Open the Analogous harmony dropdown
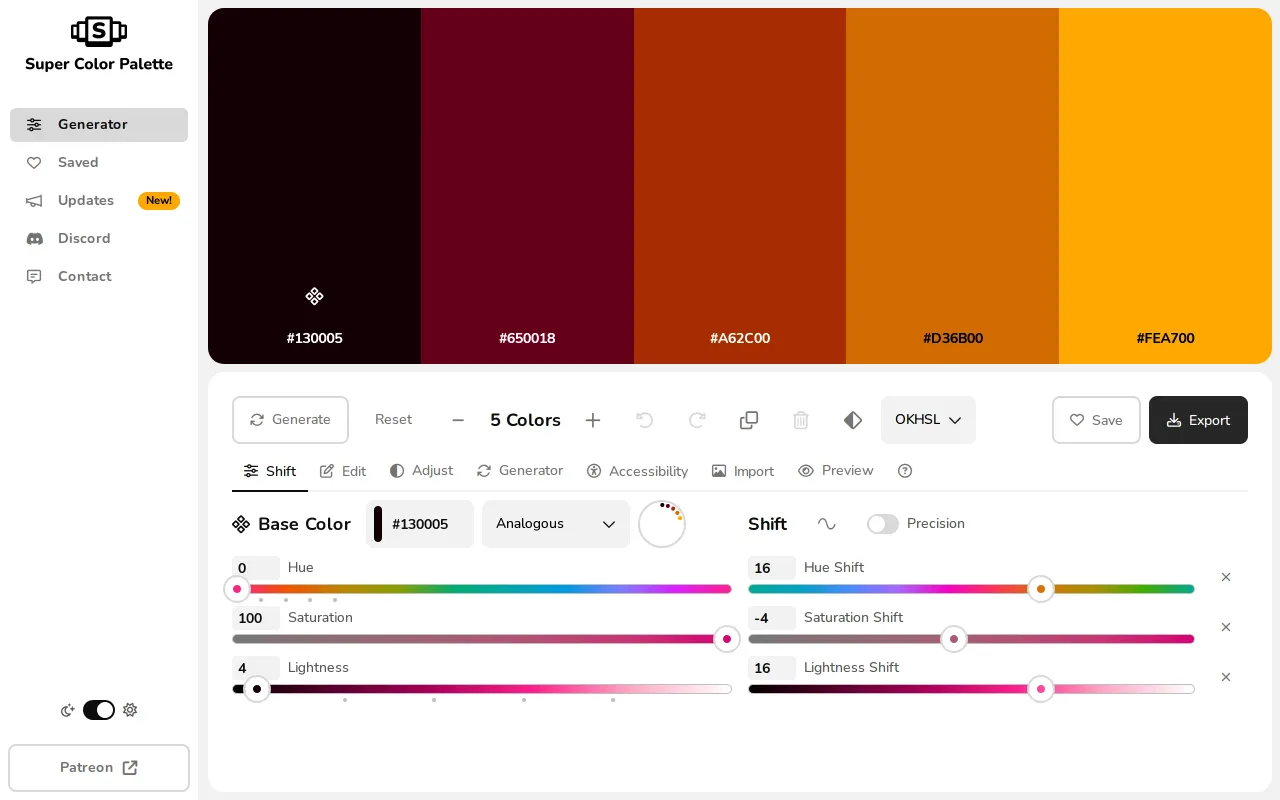The image size is (1280, 800). (556, 524)
